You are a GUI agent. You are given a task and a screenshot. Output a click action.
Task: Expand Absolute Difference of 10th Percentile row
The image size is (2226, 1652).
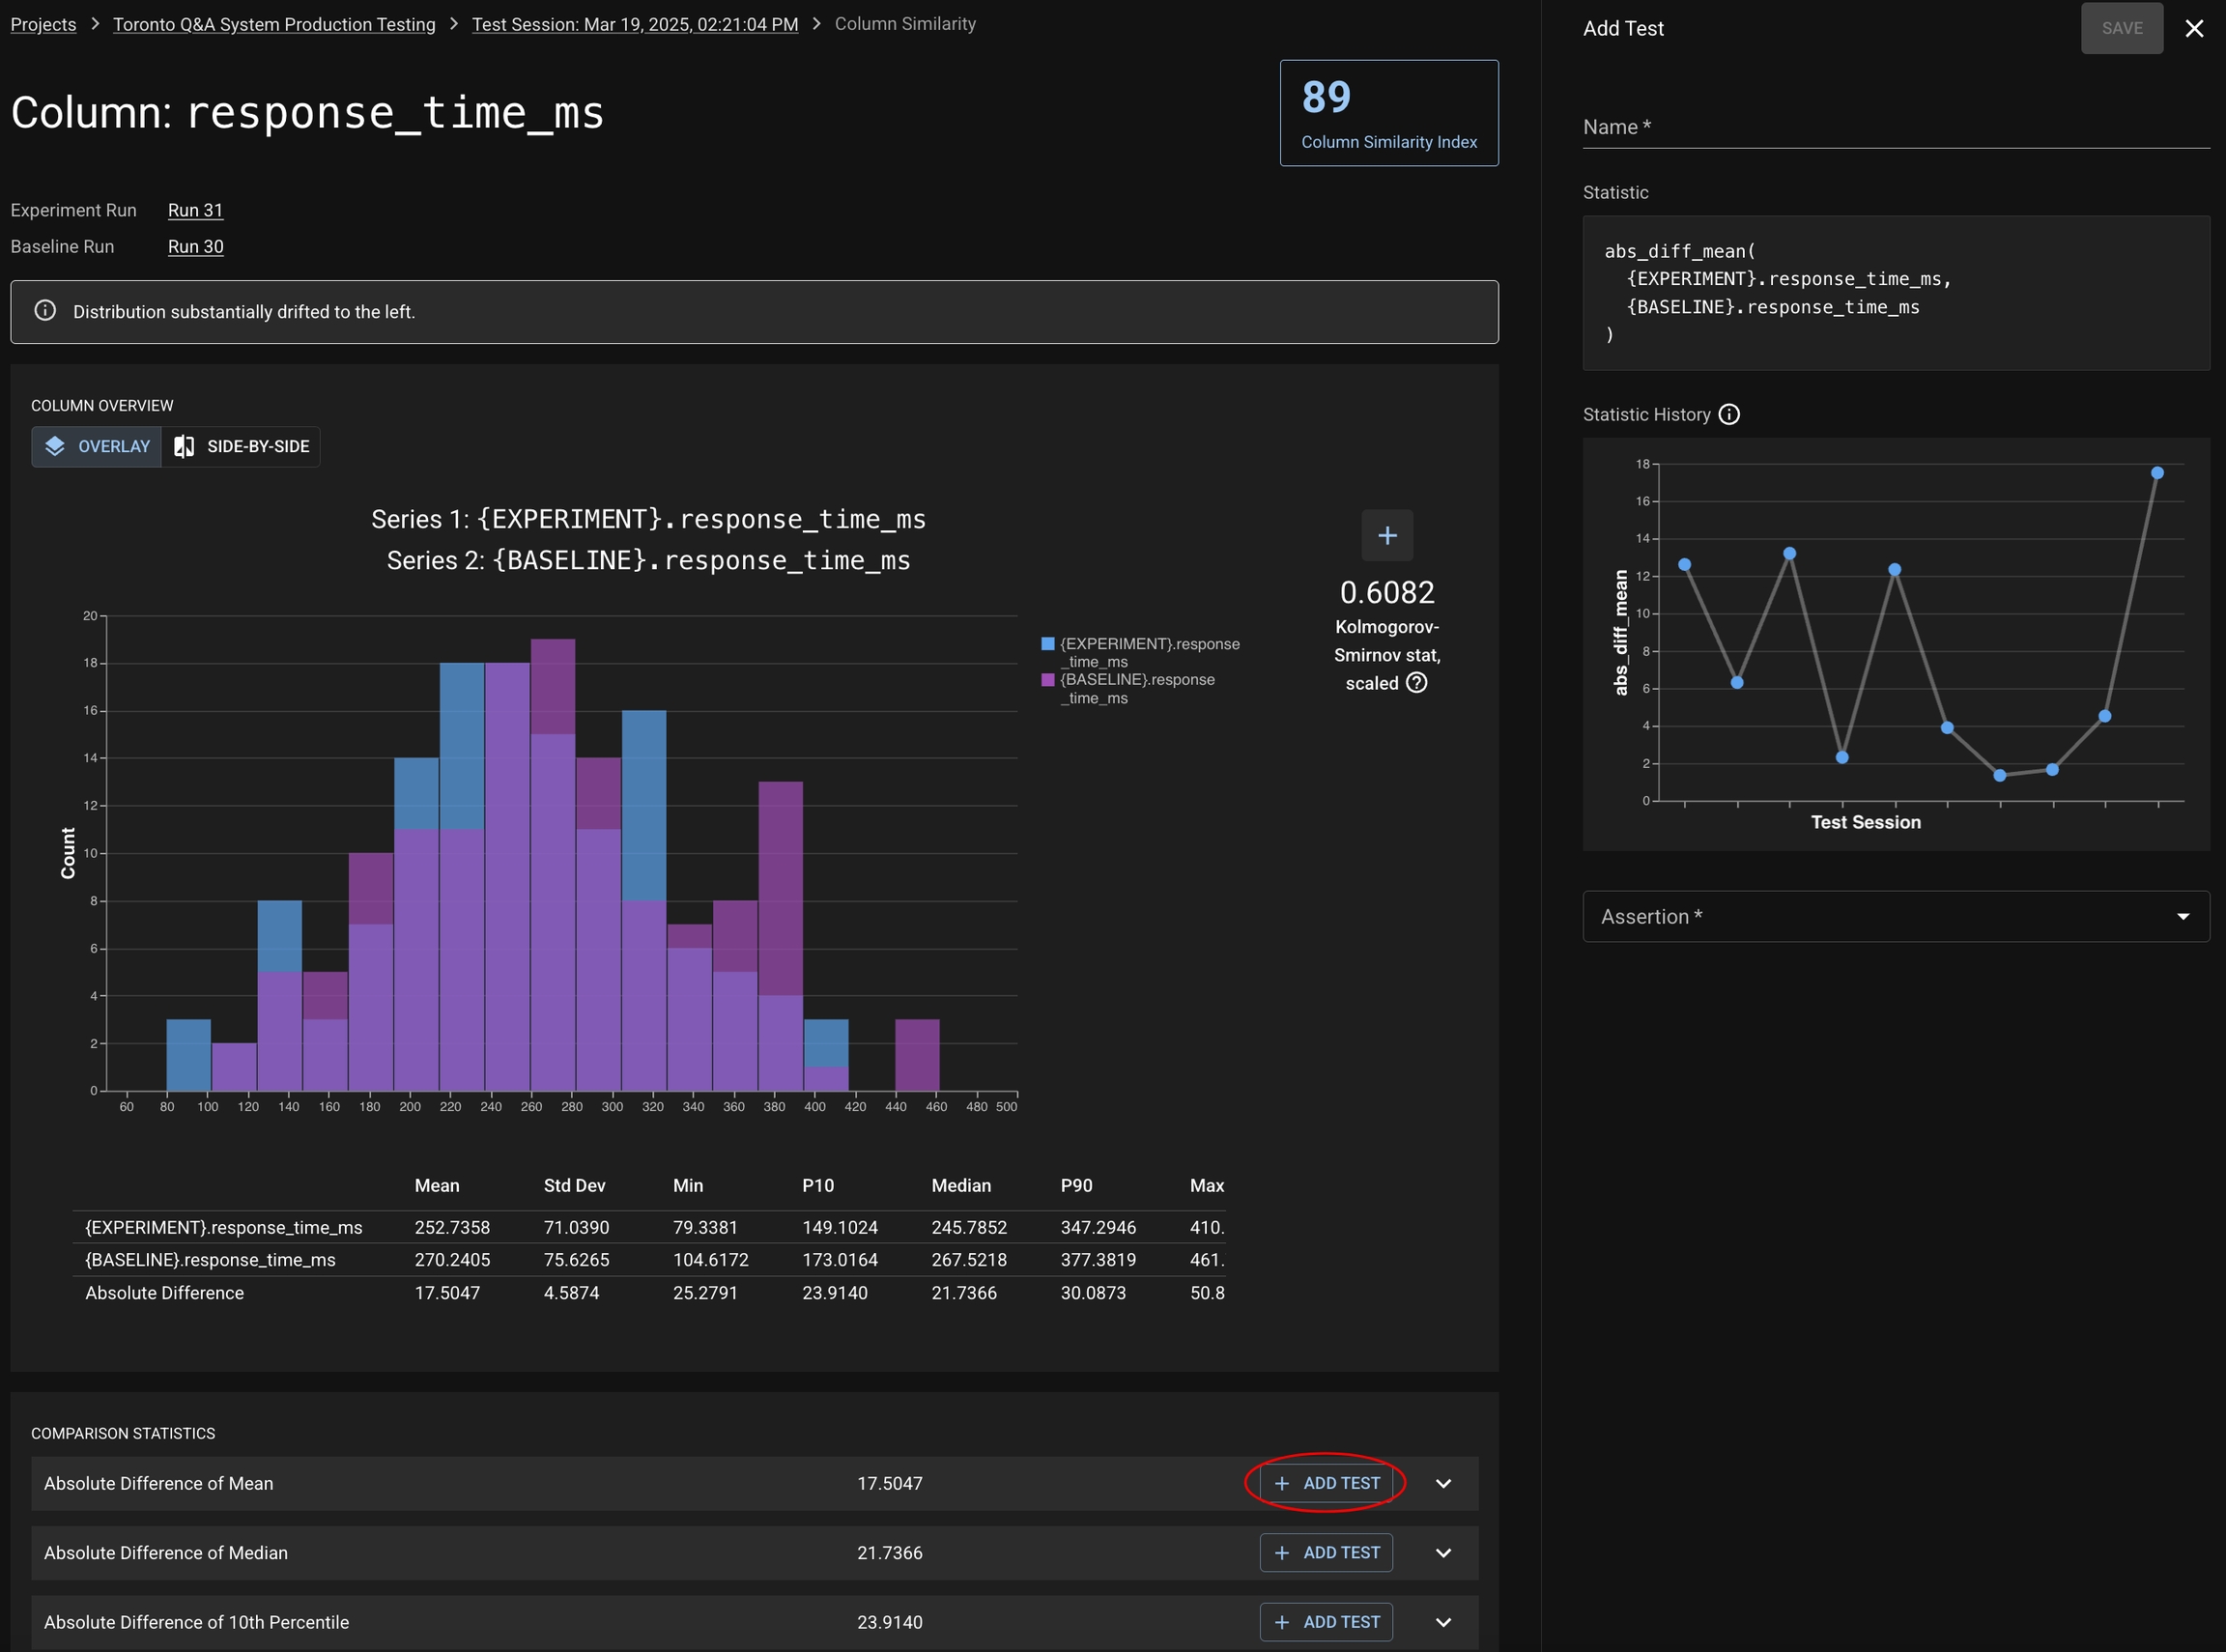[x=1443, y=1622]
